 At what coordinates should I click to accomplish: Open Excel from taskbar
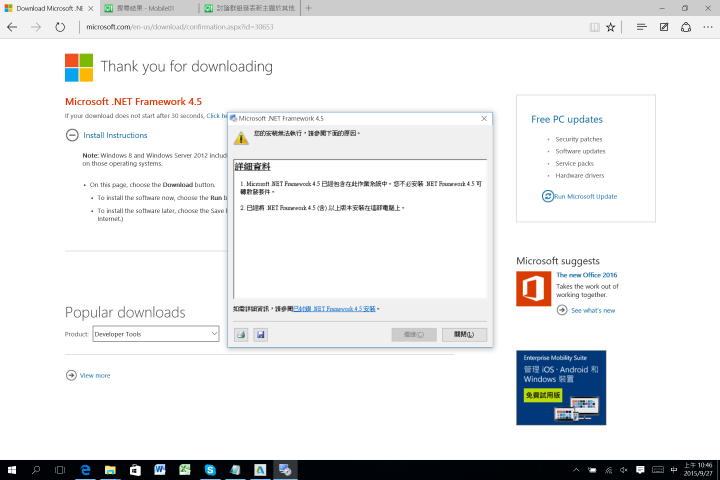185,470
